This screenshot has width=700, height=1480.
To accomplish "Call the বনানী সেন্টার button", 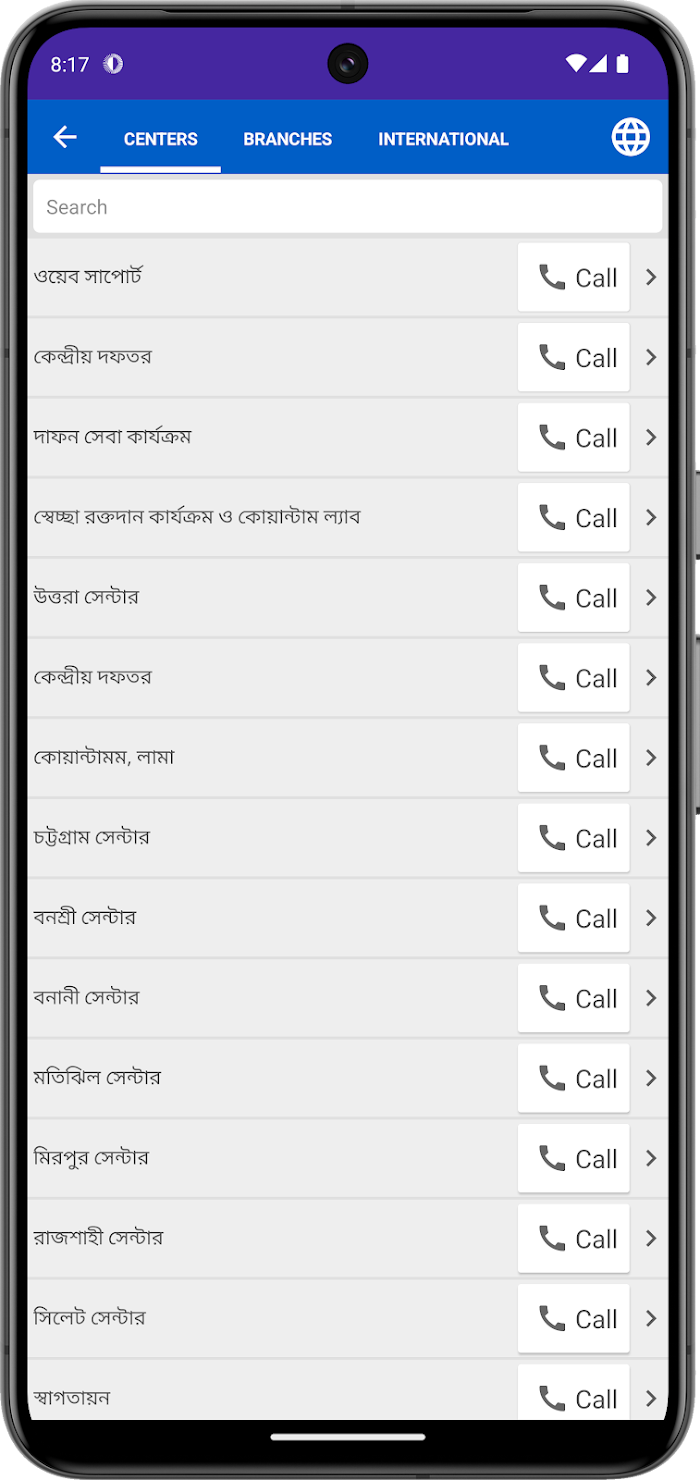I will click(x=574, y=998).
